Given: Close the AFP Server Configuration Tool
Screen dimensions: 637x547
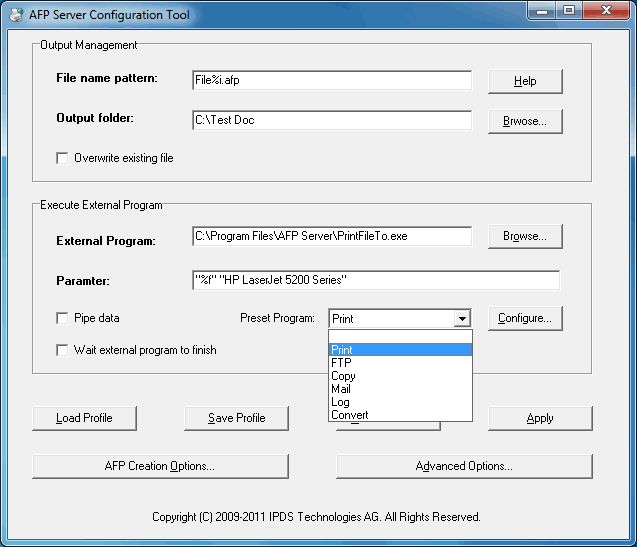Looking at the screenshot, I should coord(606,11).
